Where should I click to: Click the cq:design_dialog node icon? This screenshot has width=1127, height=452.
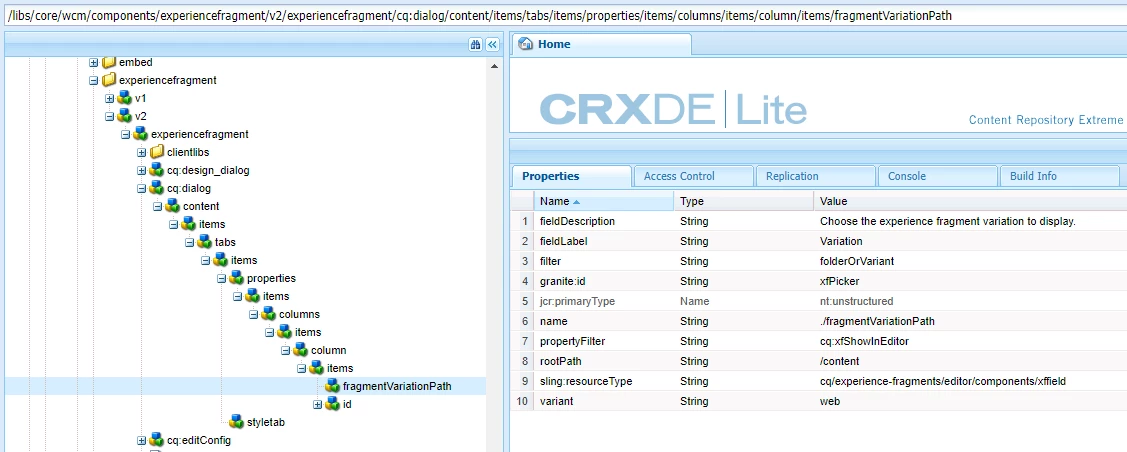tap(157, 170)
